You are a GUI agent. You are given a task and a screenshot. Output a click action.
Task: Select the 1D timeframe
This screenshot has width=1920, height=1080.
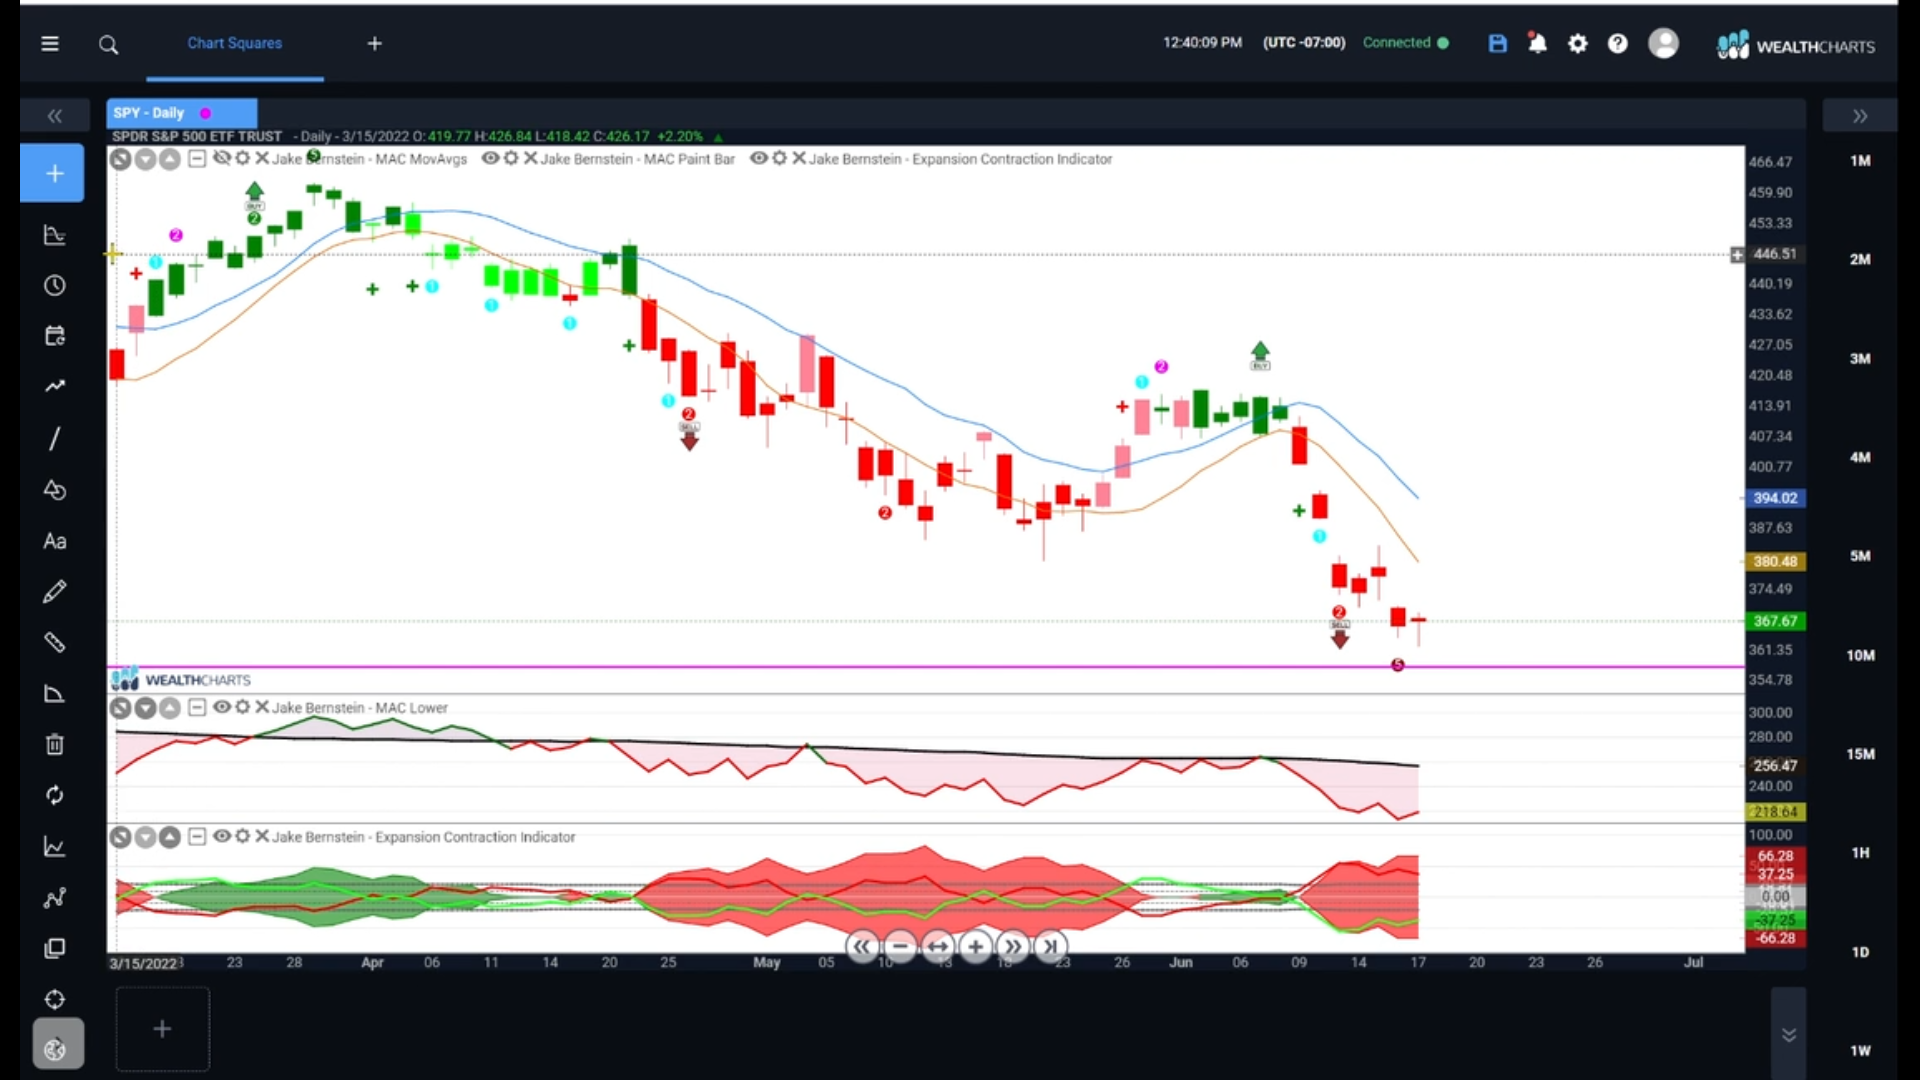pos(1859,952)
